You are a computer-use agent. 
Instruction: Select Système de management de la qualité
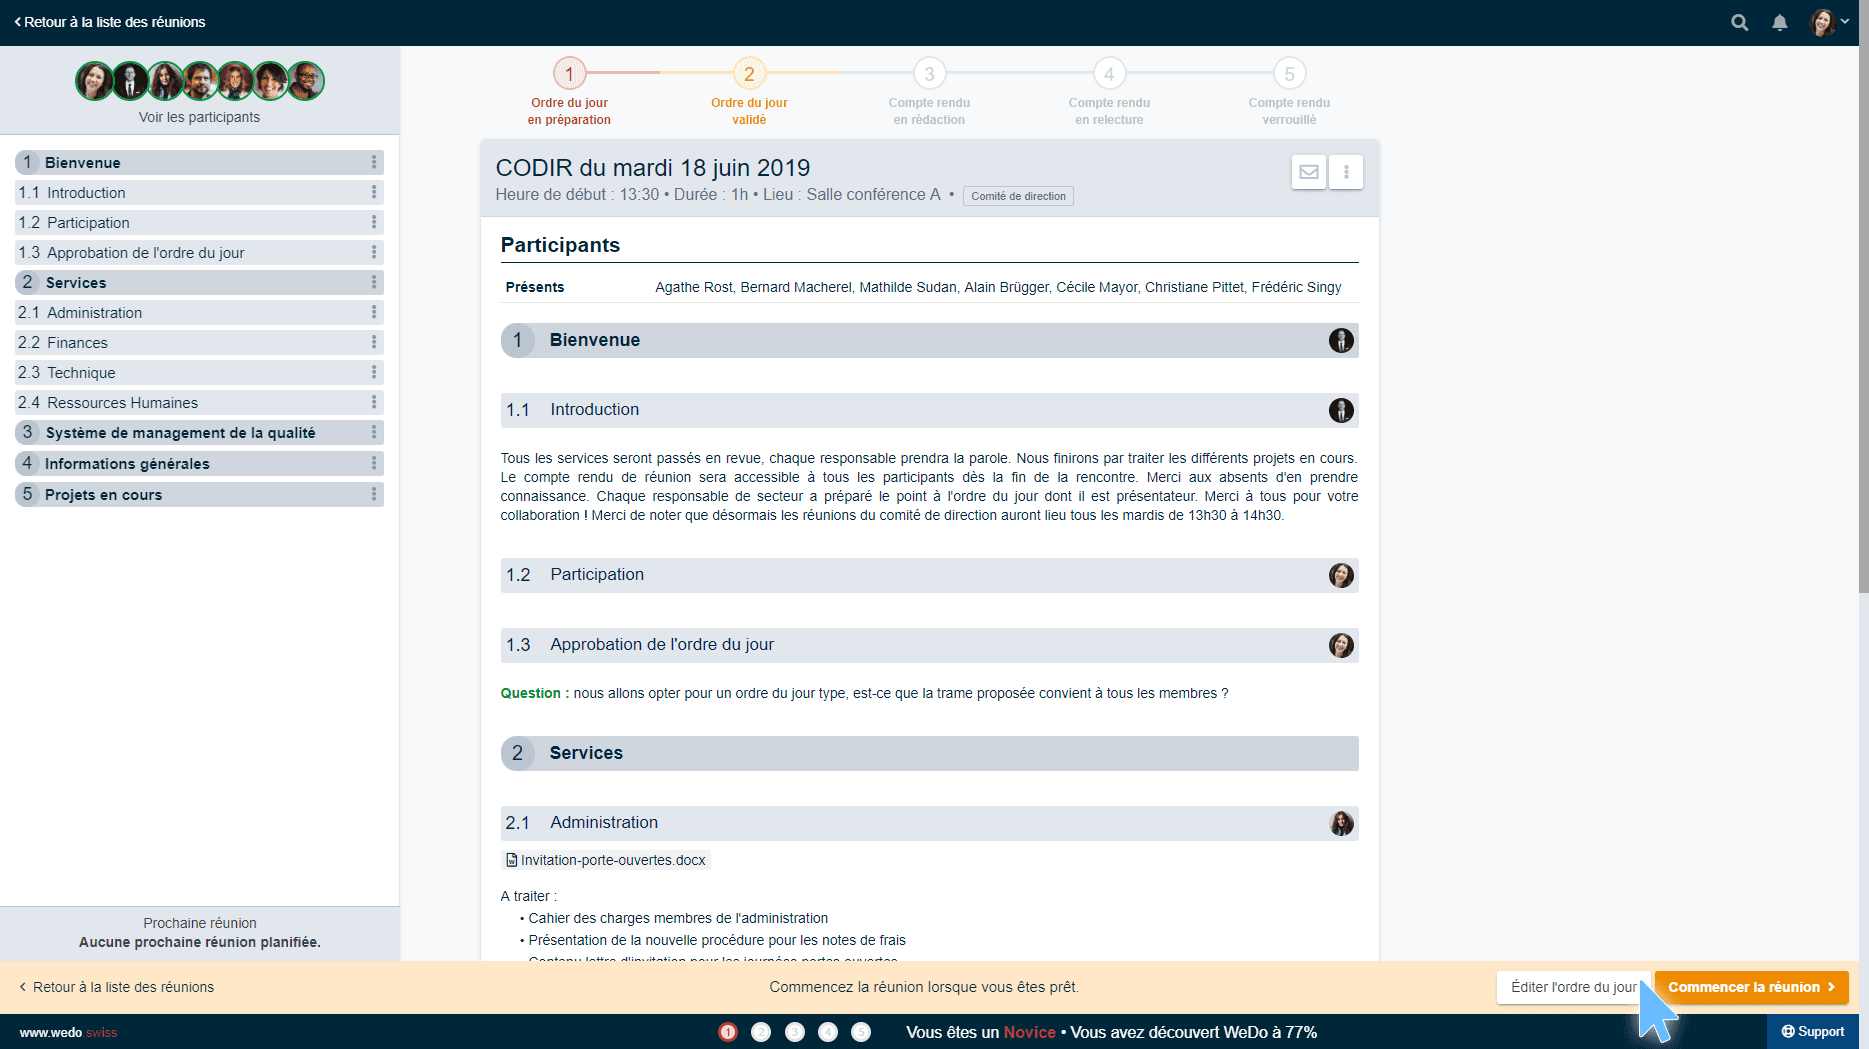click(x=199, y=432)
